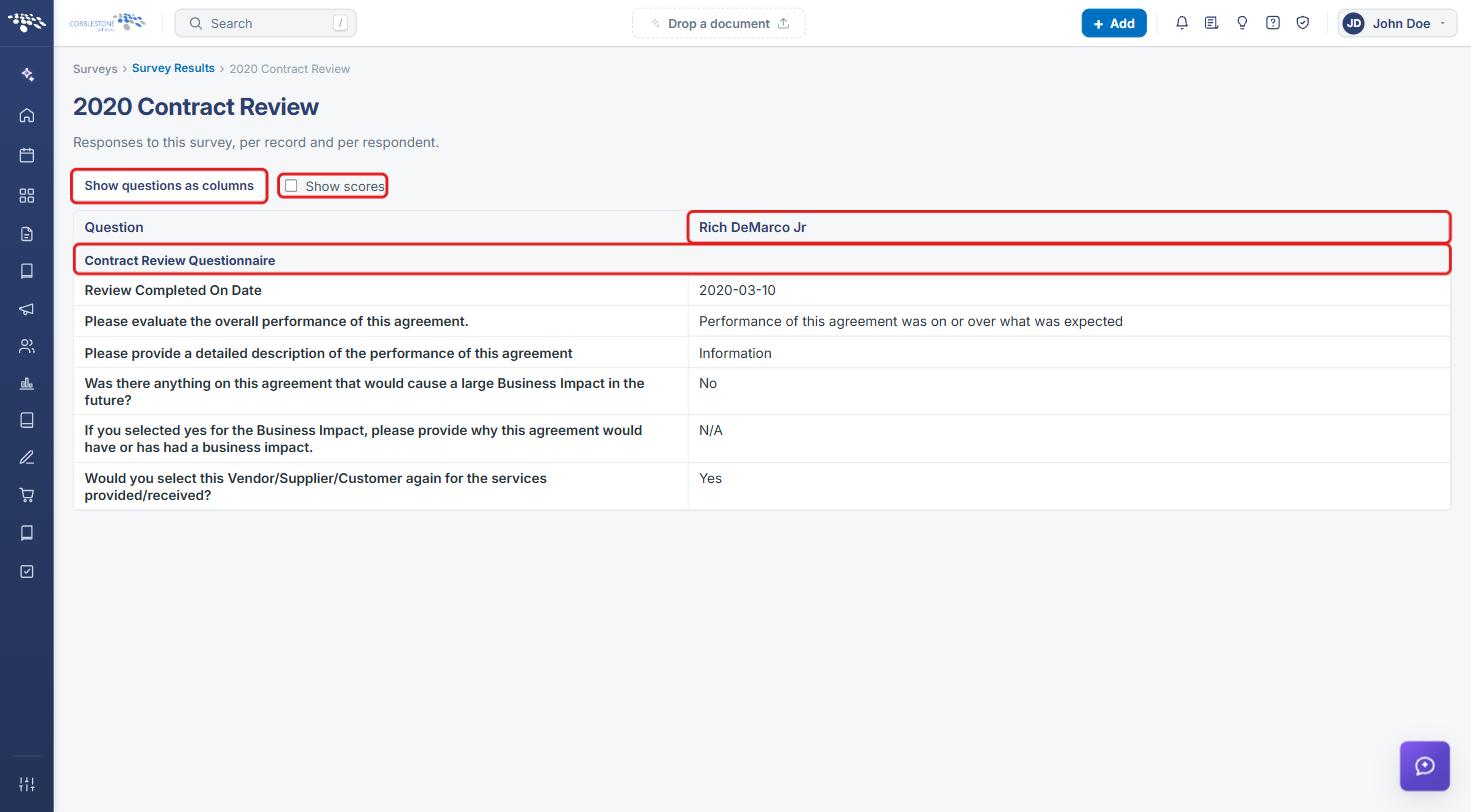Click the 'large Business Impact in the future' question
The image size is (1471, 812).
tap(364, 392)
